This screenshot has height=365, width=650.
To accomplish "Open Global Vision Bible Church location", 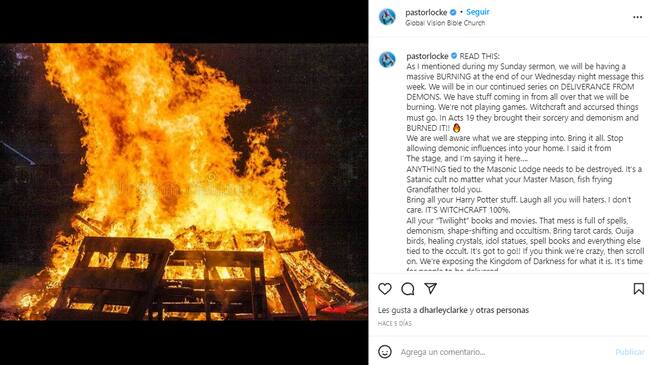I will tap(445, 23).
